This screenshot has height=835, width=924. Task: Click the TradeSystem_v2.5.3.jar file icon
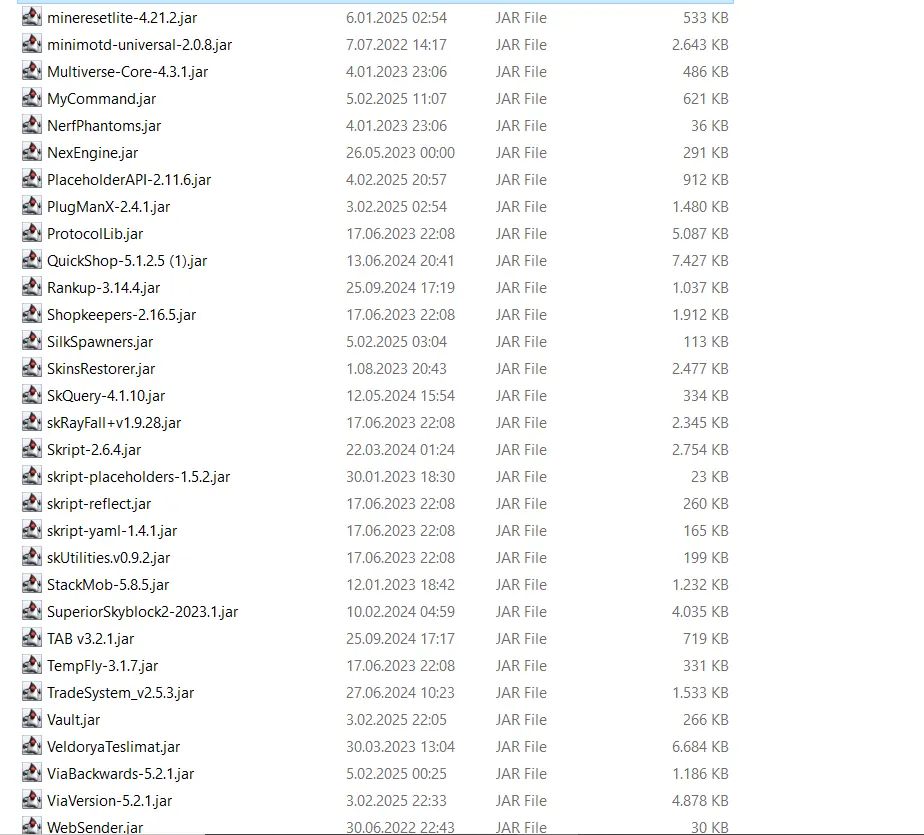(32, 692)
